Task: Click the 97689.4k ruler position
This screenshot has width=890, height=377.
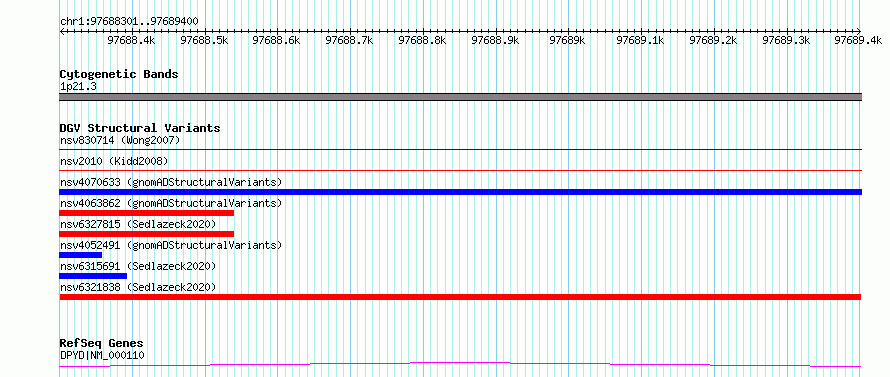Action: (x=859, y=40)
